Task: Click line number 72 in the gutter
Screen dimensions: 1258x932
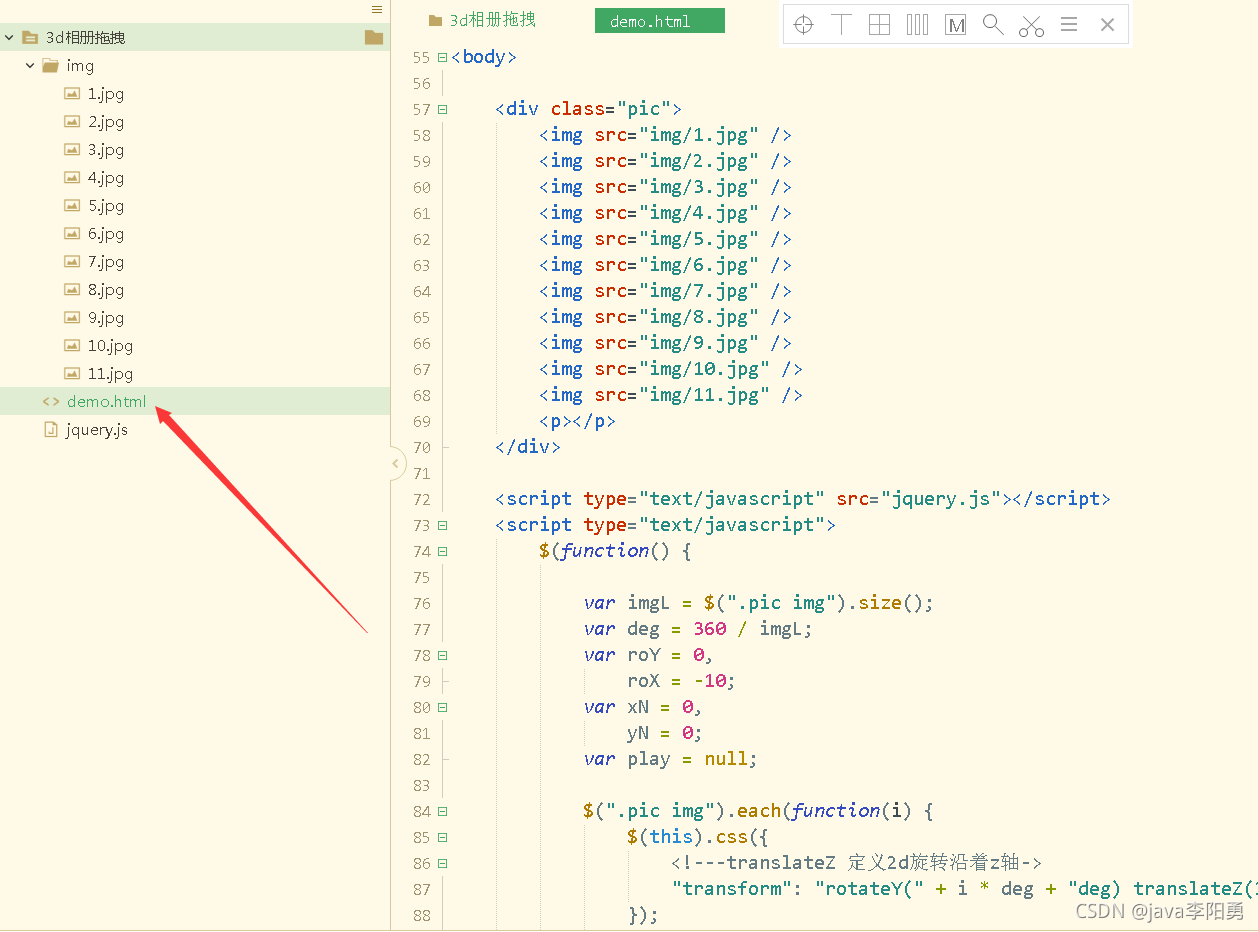Action: (x=421, y=500)
